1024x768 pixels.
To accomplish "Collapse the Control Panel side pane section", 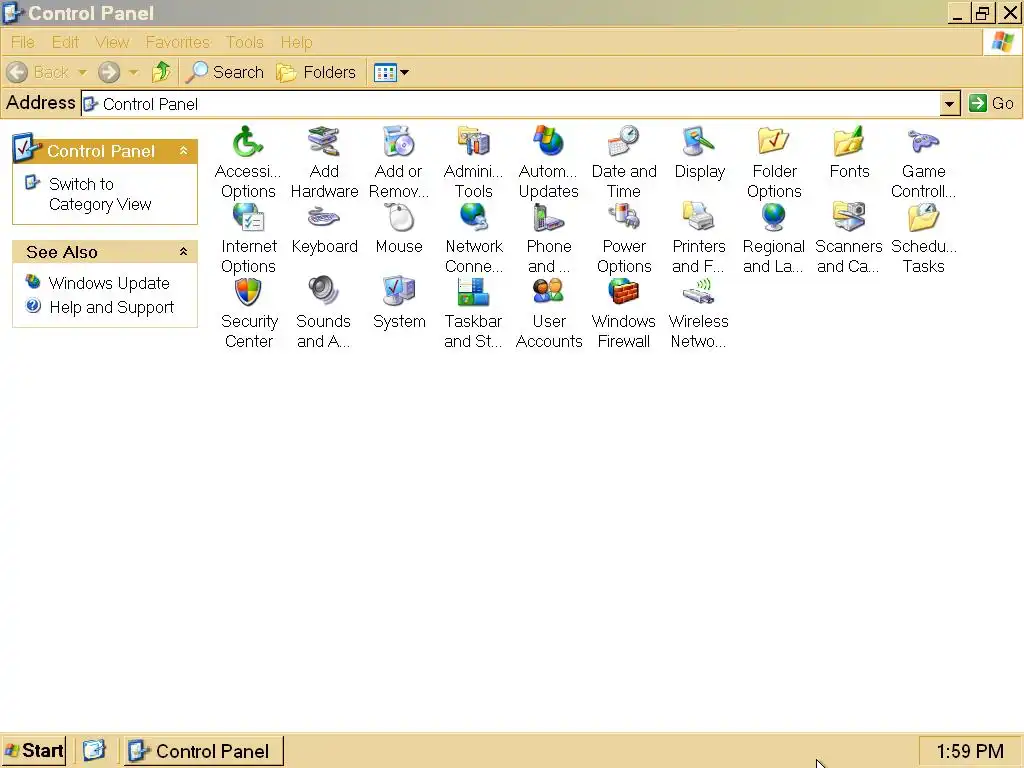I will [184, 151].
